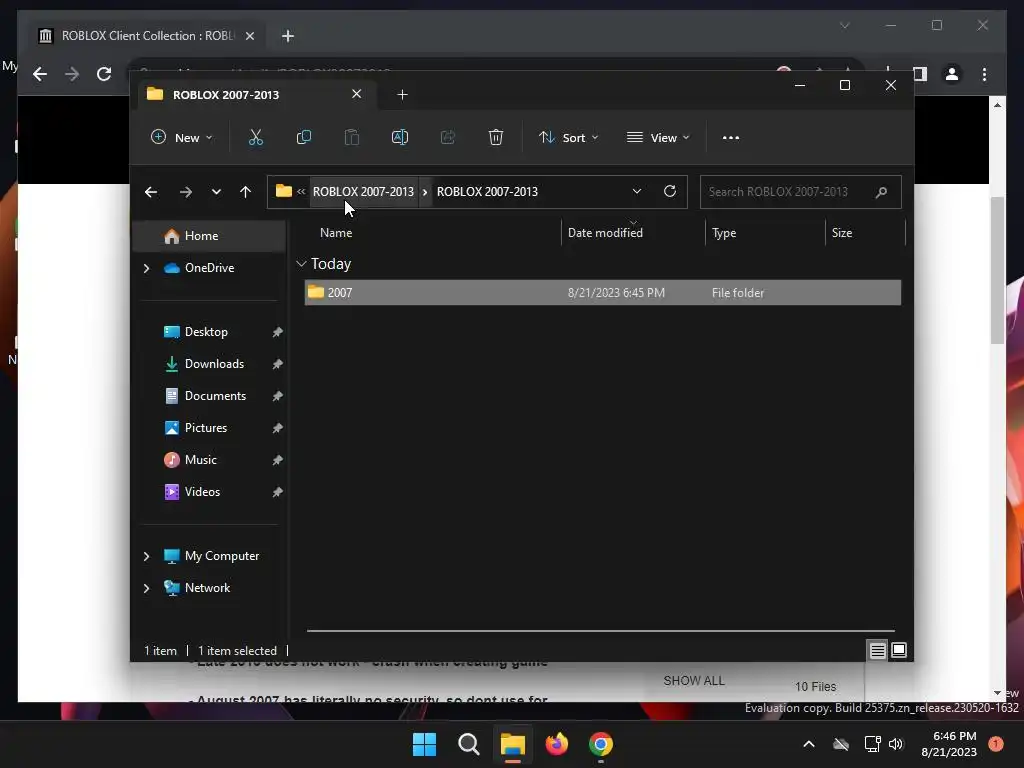The image size is (1024, 768).
Task: Show hidden system tray icons
Action: point(808,744)
